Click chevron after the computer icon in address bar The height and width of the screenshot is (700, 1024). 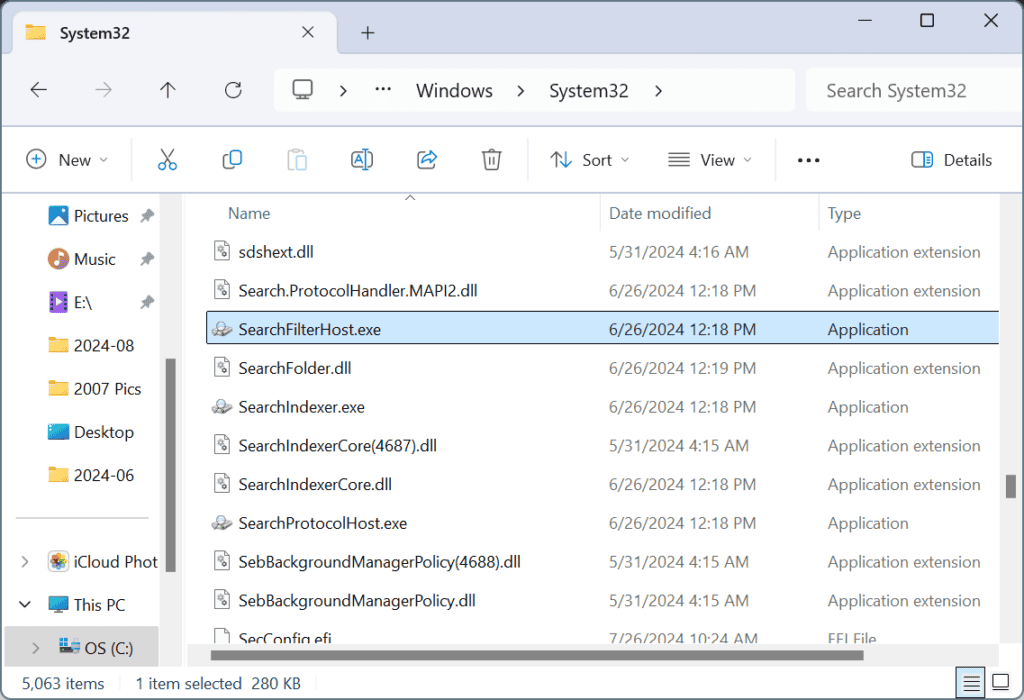(x=343, y=91)
